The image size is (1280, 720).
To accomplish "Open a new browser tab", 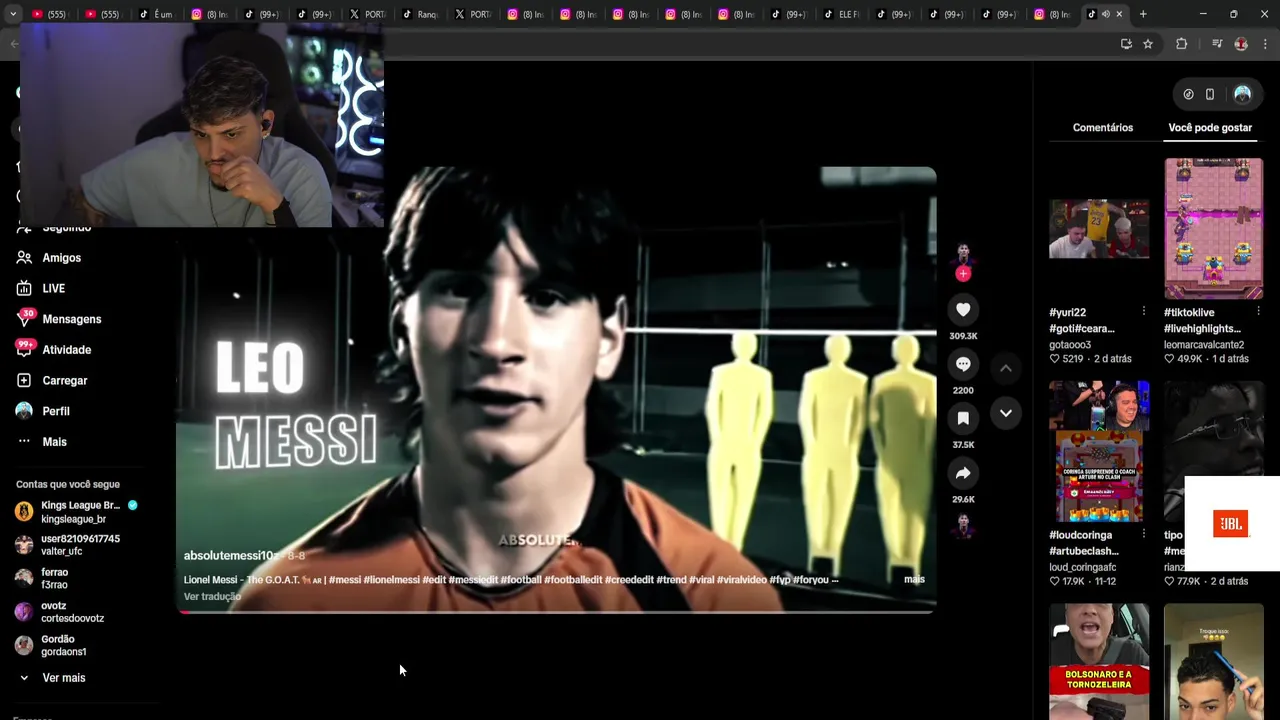I will (1143, 14).
